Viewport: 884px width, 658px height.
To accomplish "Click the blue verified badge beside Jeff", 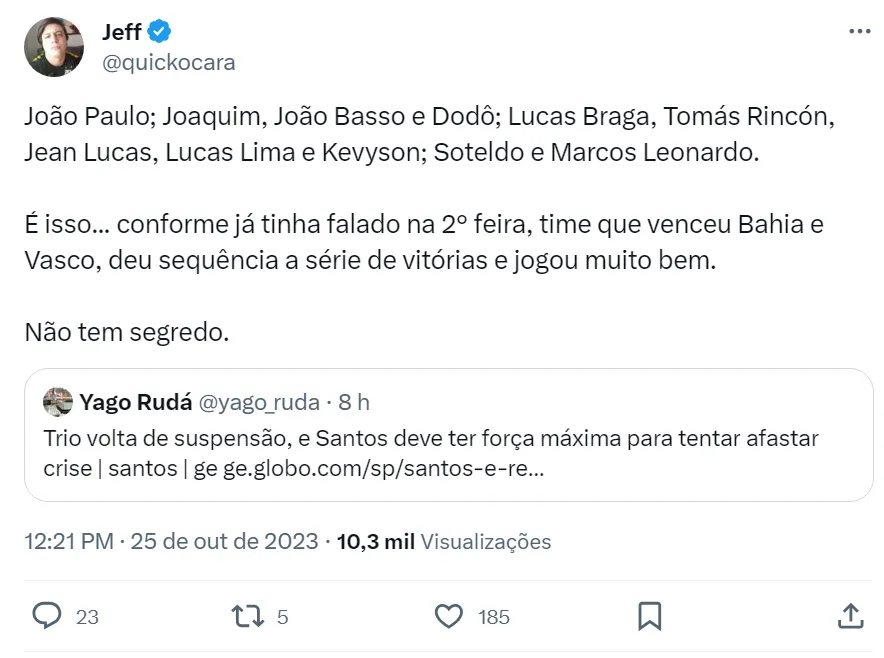I will (160, 32).
